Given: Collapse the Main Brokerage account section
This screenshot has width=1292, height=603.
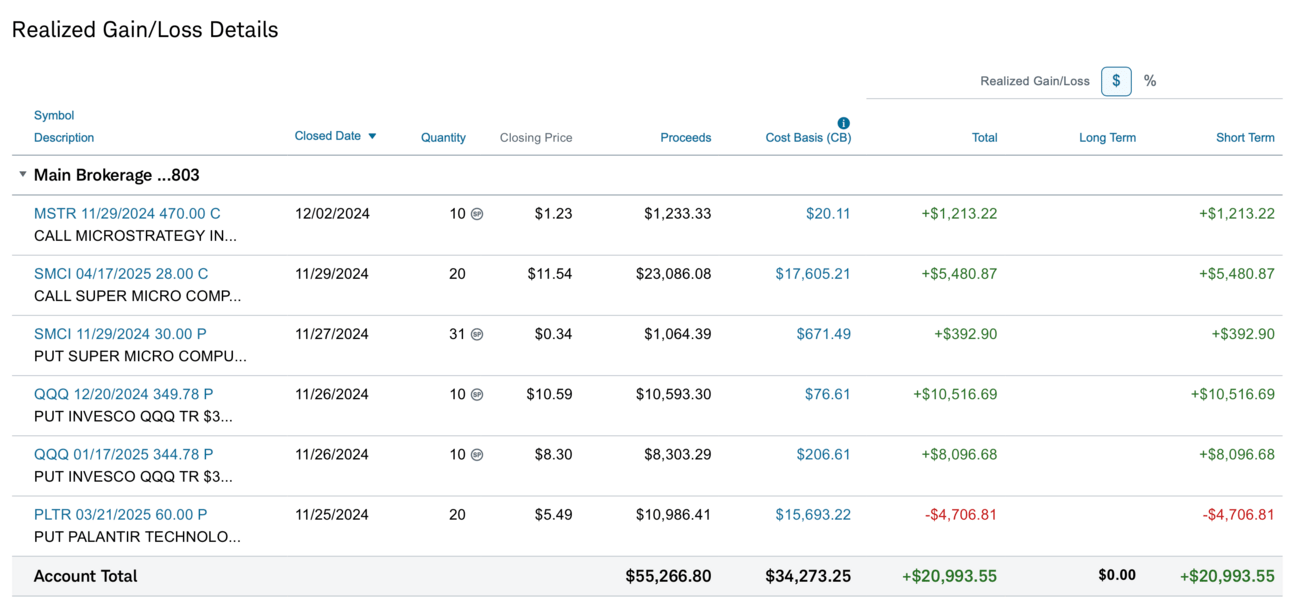Looking at the screenshot, I should pos(23,175).
